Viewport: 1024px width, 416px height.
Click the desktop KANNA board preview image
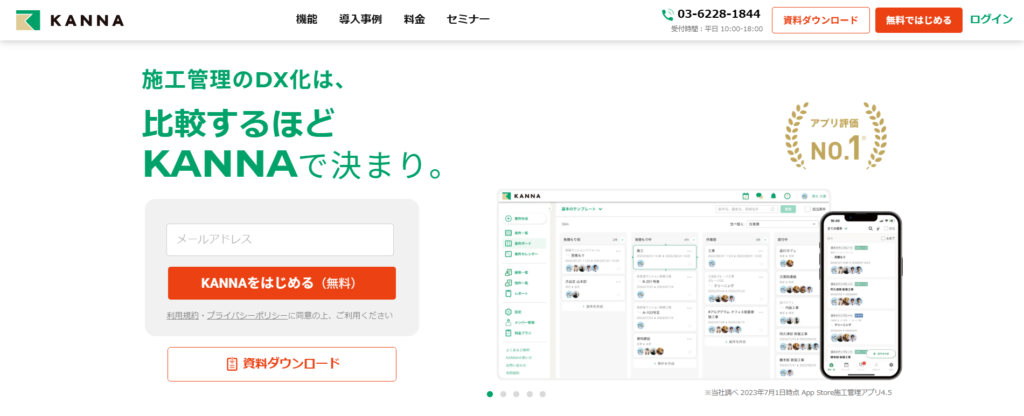tap(660, 284)
